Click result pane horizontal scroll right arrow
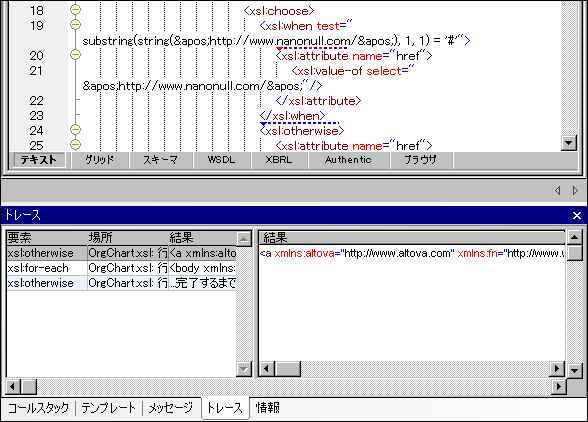The height and width of the screenshot is (422, 588). coord(557,369)
